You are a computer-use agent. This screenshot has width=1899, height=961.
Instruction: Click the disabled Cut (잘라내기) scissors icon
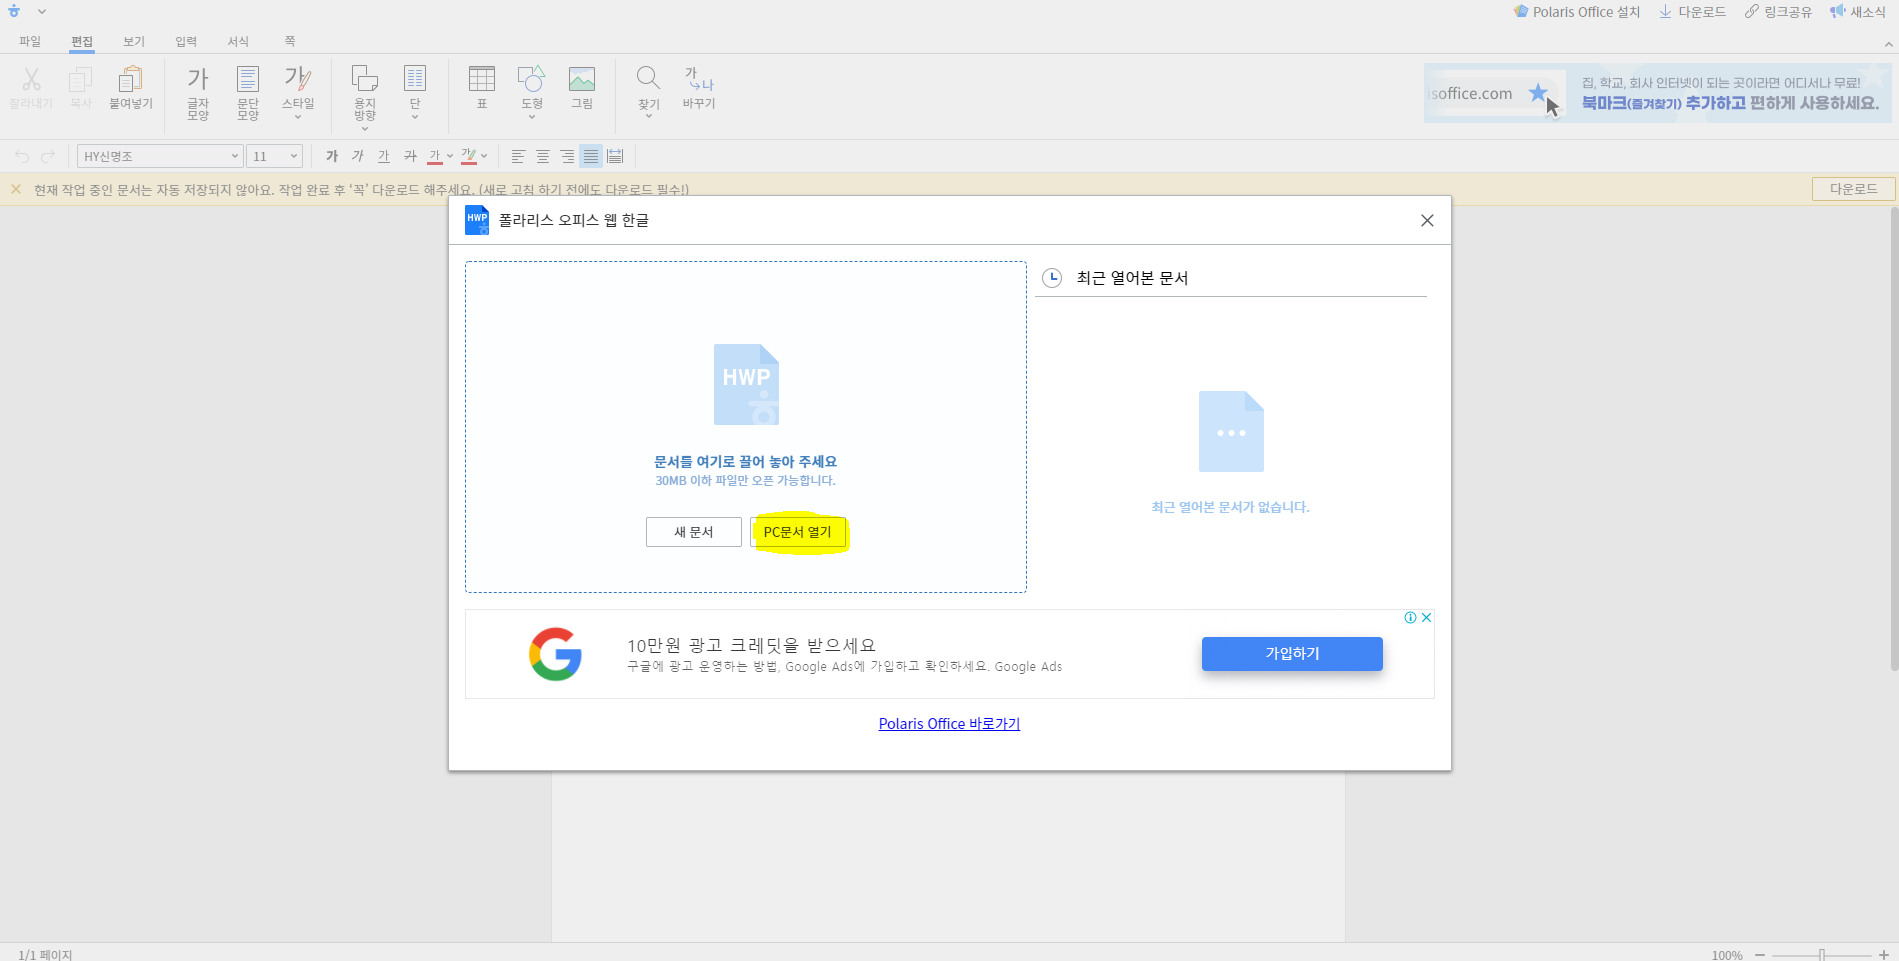click(x=31, y=79)
